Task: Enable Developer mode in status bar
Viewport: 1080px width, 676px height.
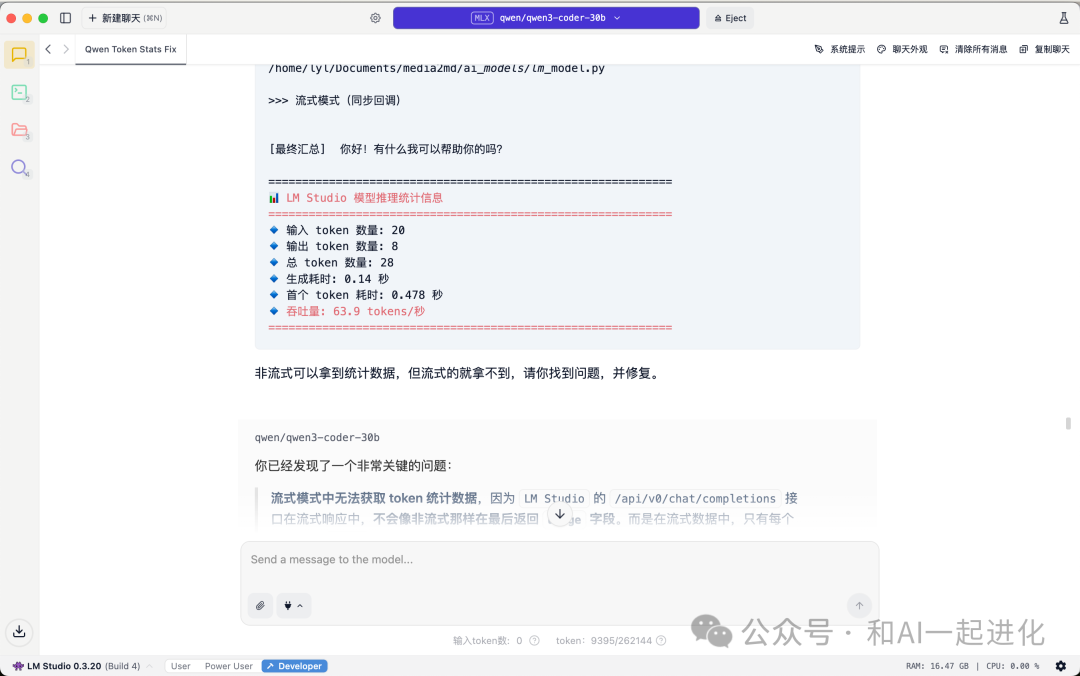Action: [294, 665]
